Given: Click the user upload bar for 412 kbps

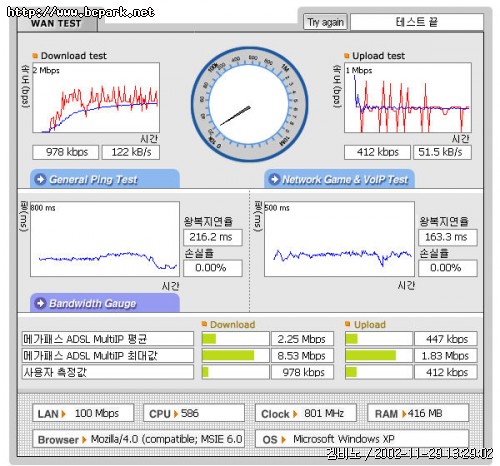Looking at the screenshot, I should (379, 372).
